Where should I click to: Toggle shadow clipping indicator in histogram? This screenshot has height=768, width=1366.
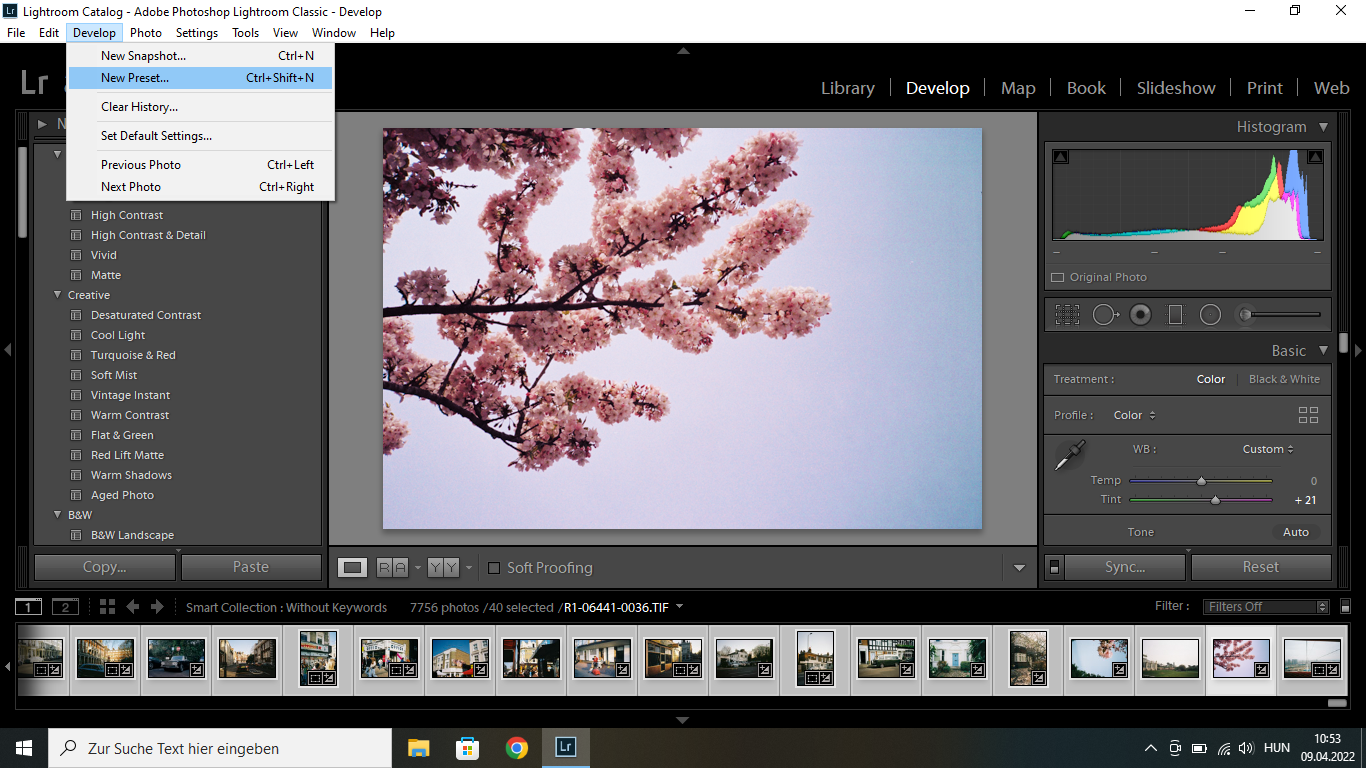1061,156
